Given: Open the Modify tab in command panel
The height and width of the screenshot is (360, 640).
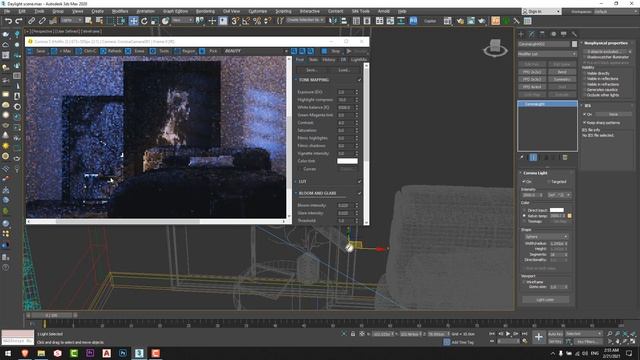Looking at the screenshot, I should (x=532, y=34).
